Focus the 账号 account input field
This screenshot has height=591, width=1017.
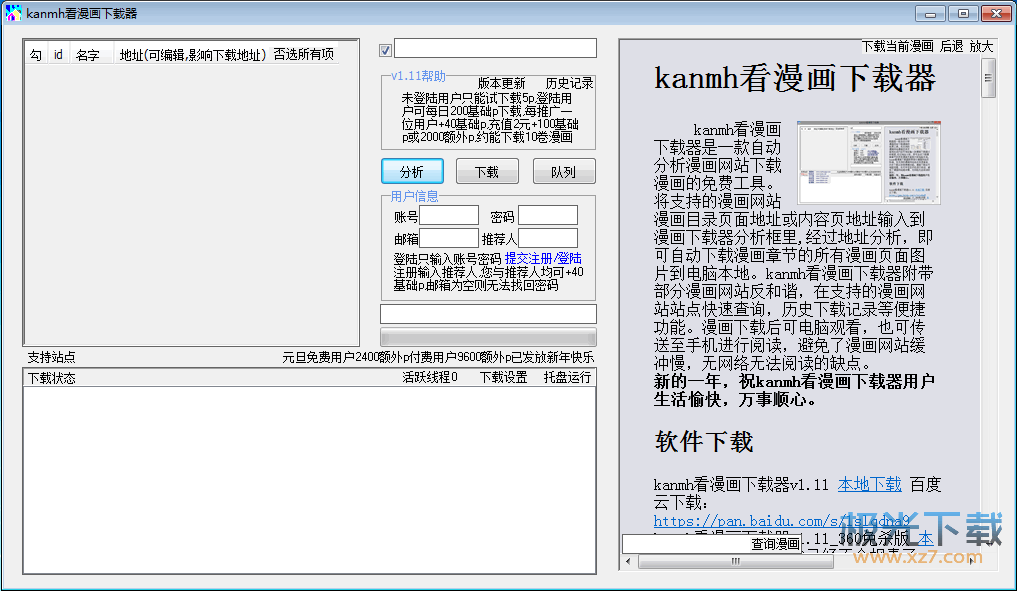[449, 215]
